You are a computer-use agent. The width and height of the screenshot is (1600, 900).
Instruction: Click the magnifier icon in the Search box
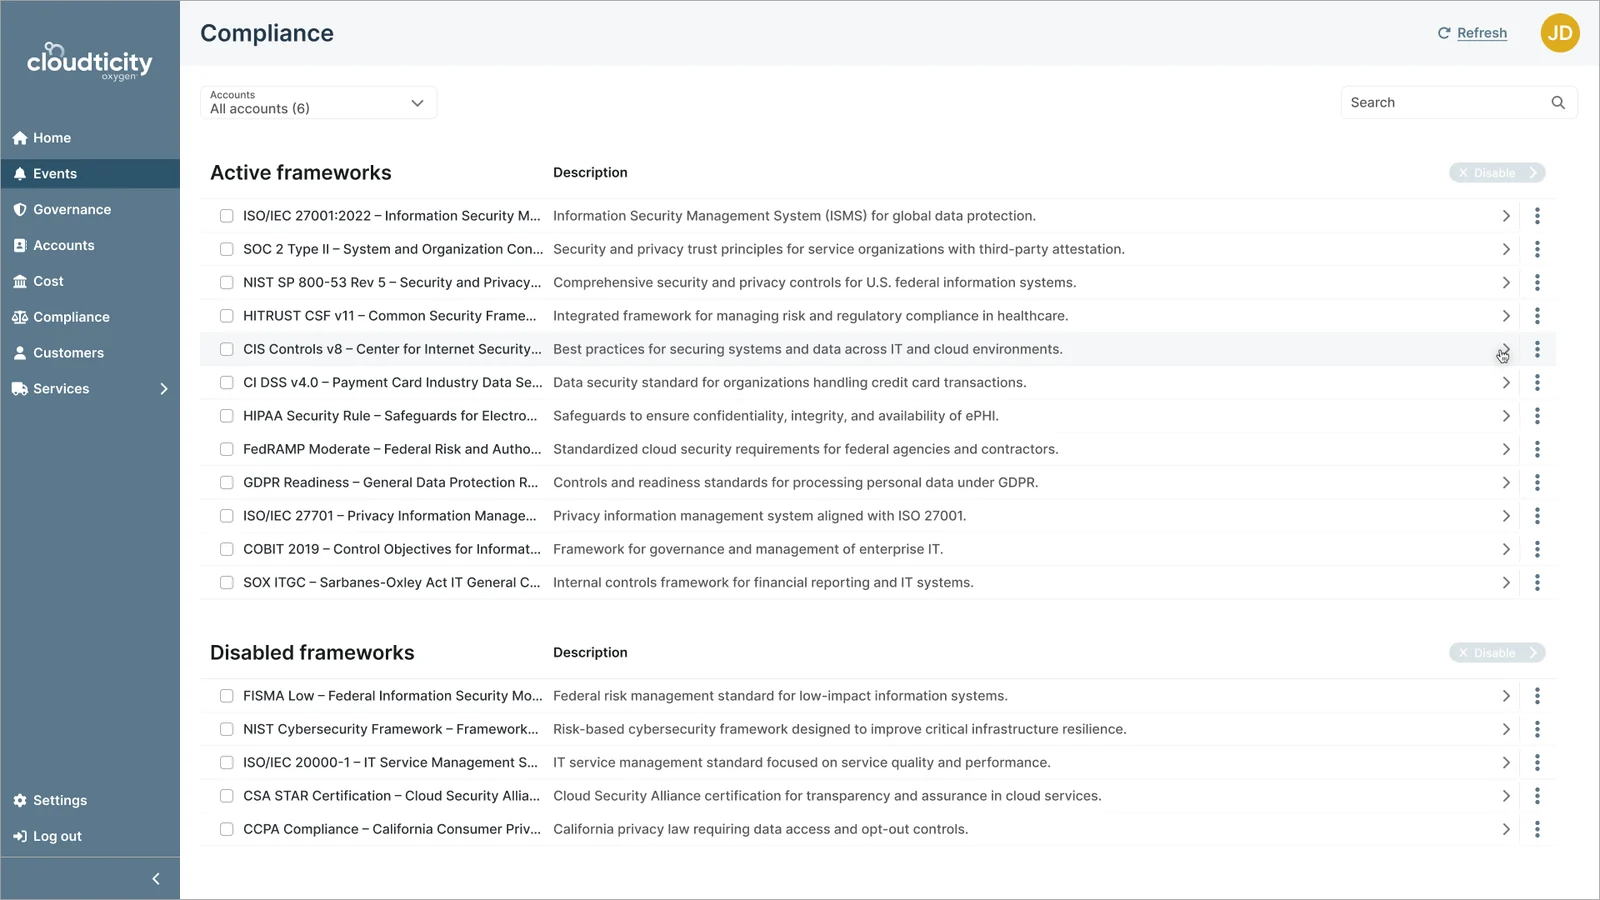[1558, 103]
